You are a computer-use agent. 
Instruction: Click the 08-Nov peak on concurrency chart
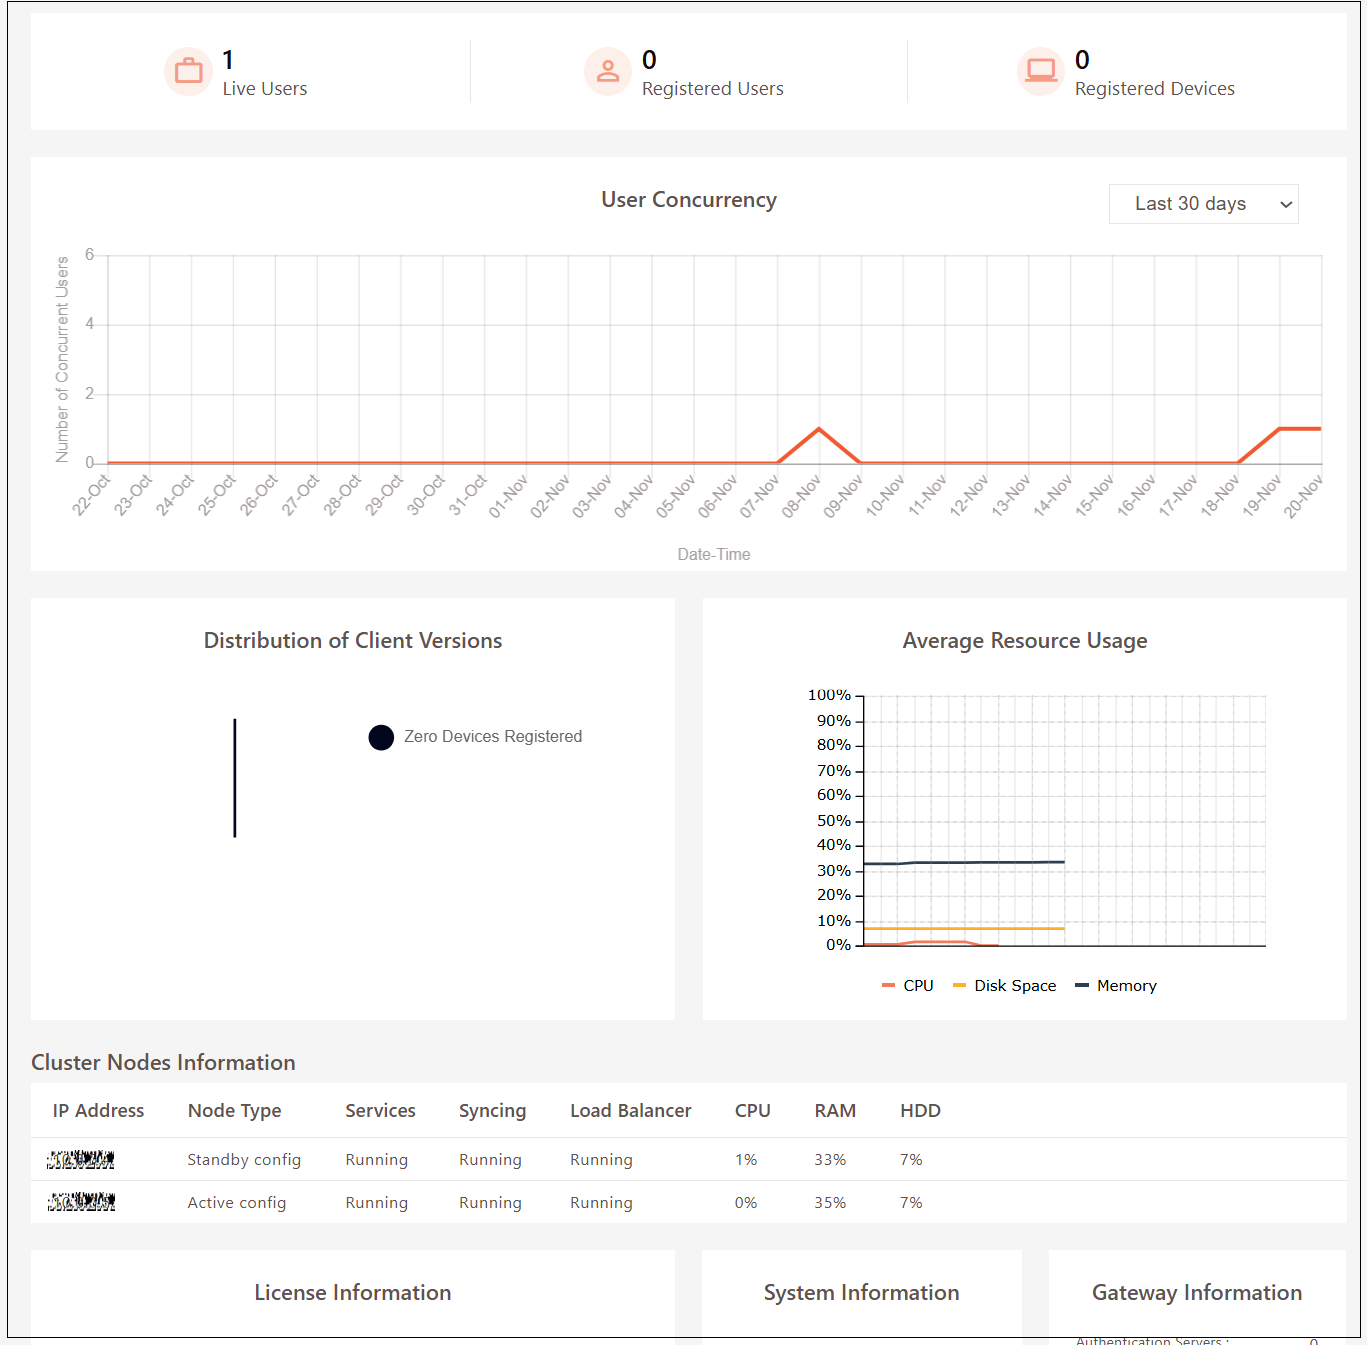[819, 429]
